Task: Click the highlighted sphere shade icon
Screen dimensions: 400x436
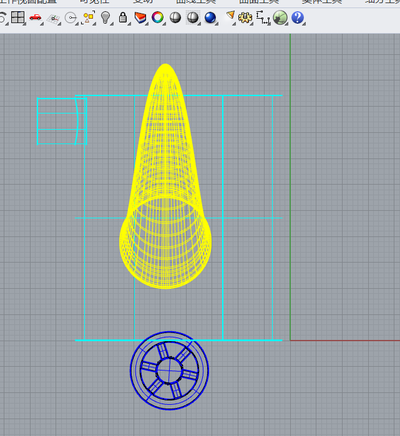Action: click(x=193, y=17)
